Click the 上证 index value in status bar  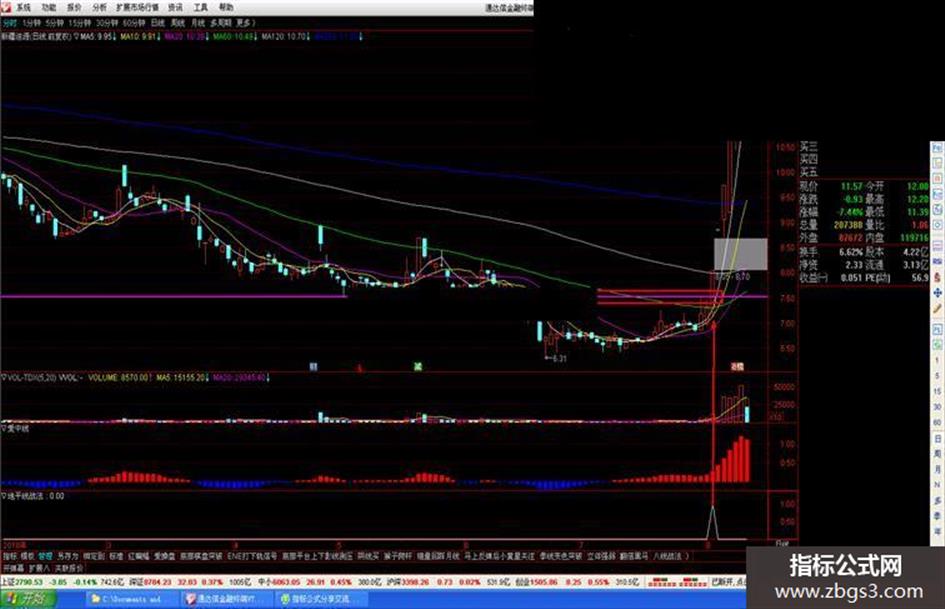(30, 582)
